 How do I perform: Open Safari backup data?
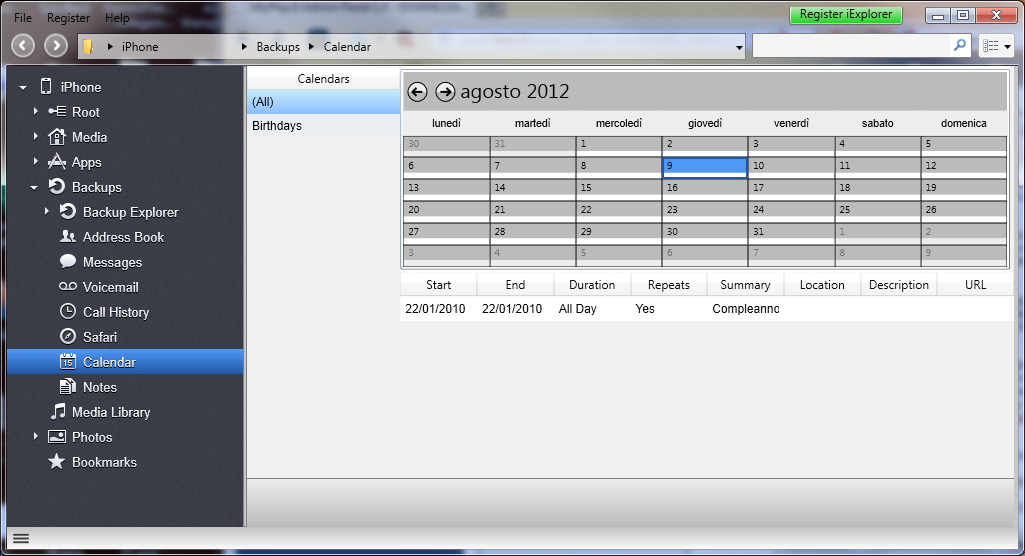click(100, 337)
